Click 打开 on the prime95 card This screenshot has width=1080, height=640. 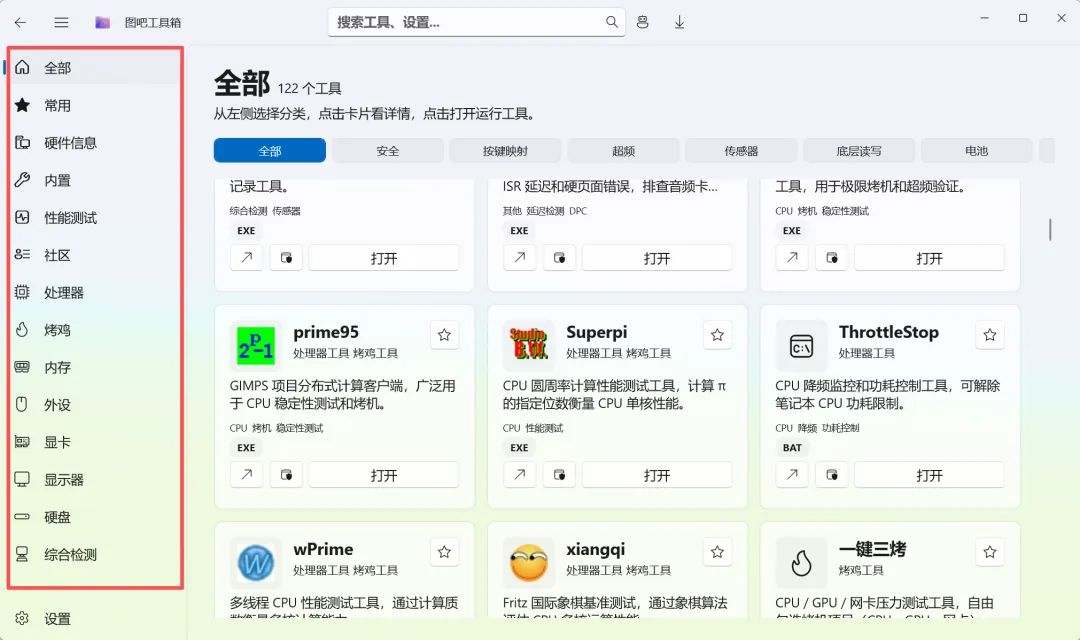(x=384, y=475)
